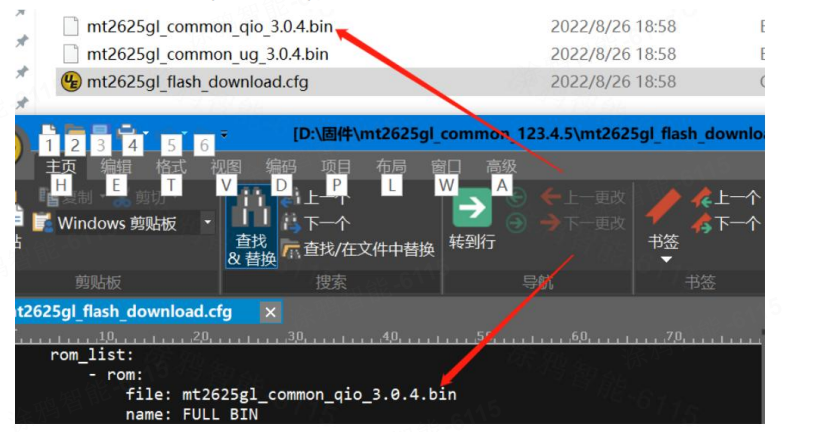Close the mt2625gl_flash_download.cfg file tab

point(270,313)
